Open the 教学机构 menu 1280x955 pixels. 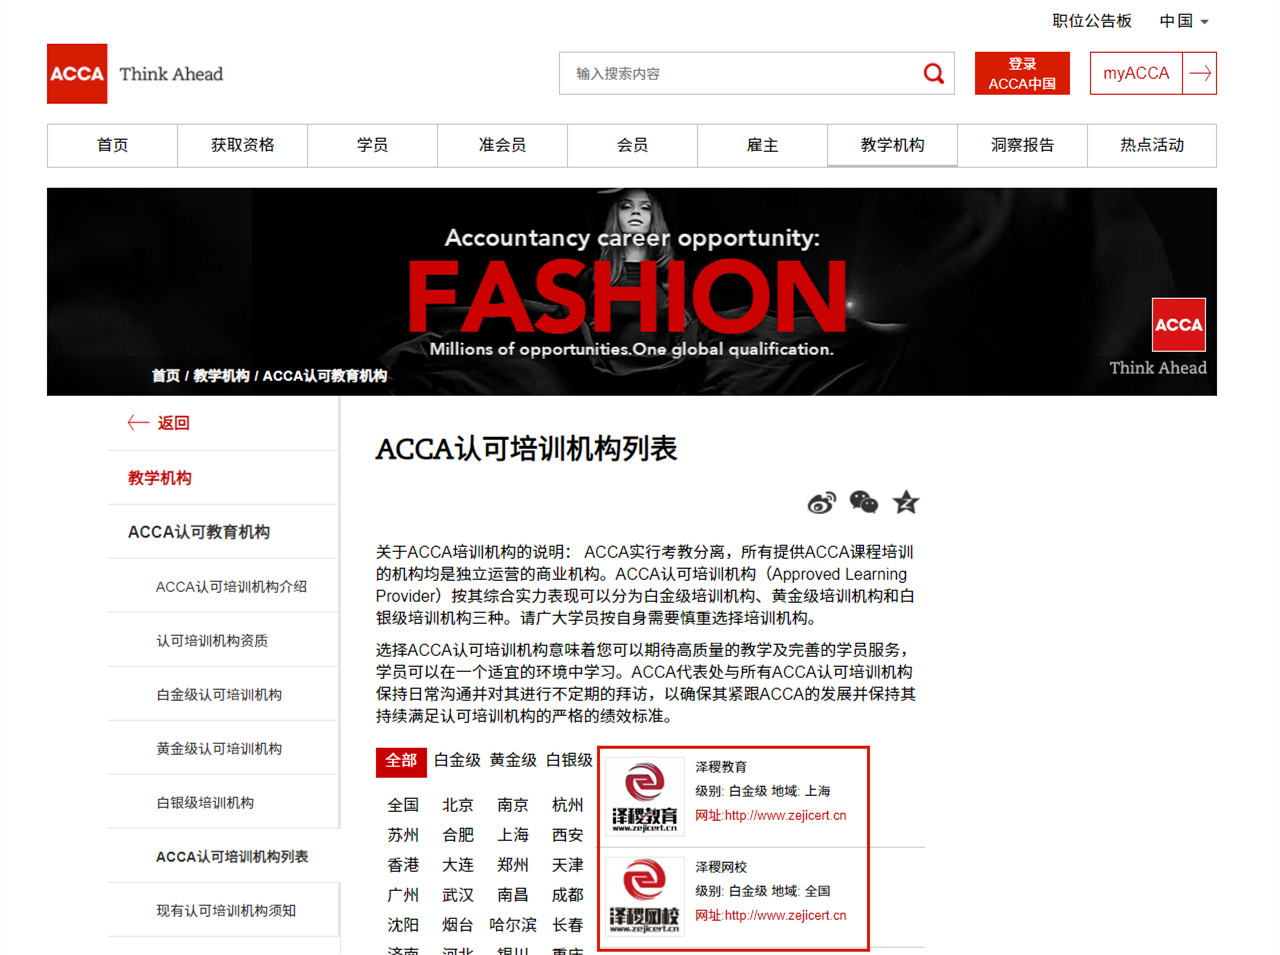tap(892, 145)
